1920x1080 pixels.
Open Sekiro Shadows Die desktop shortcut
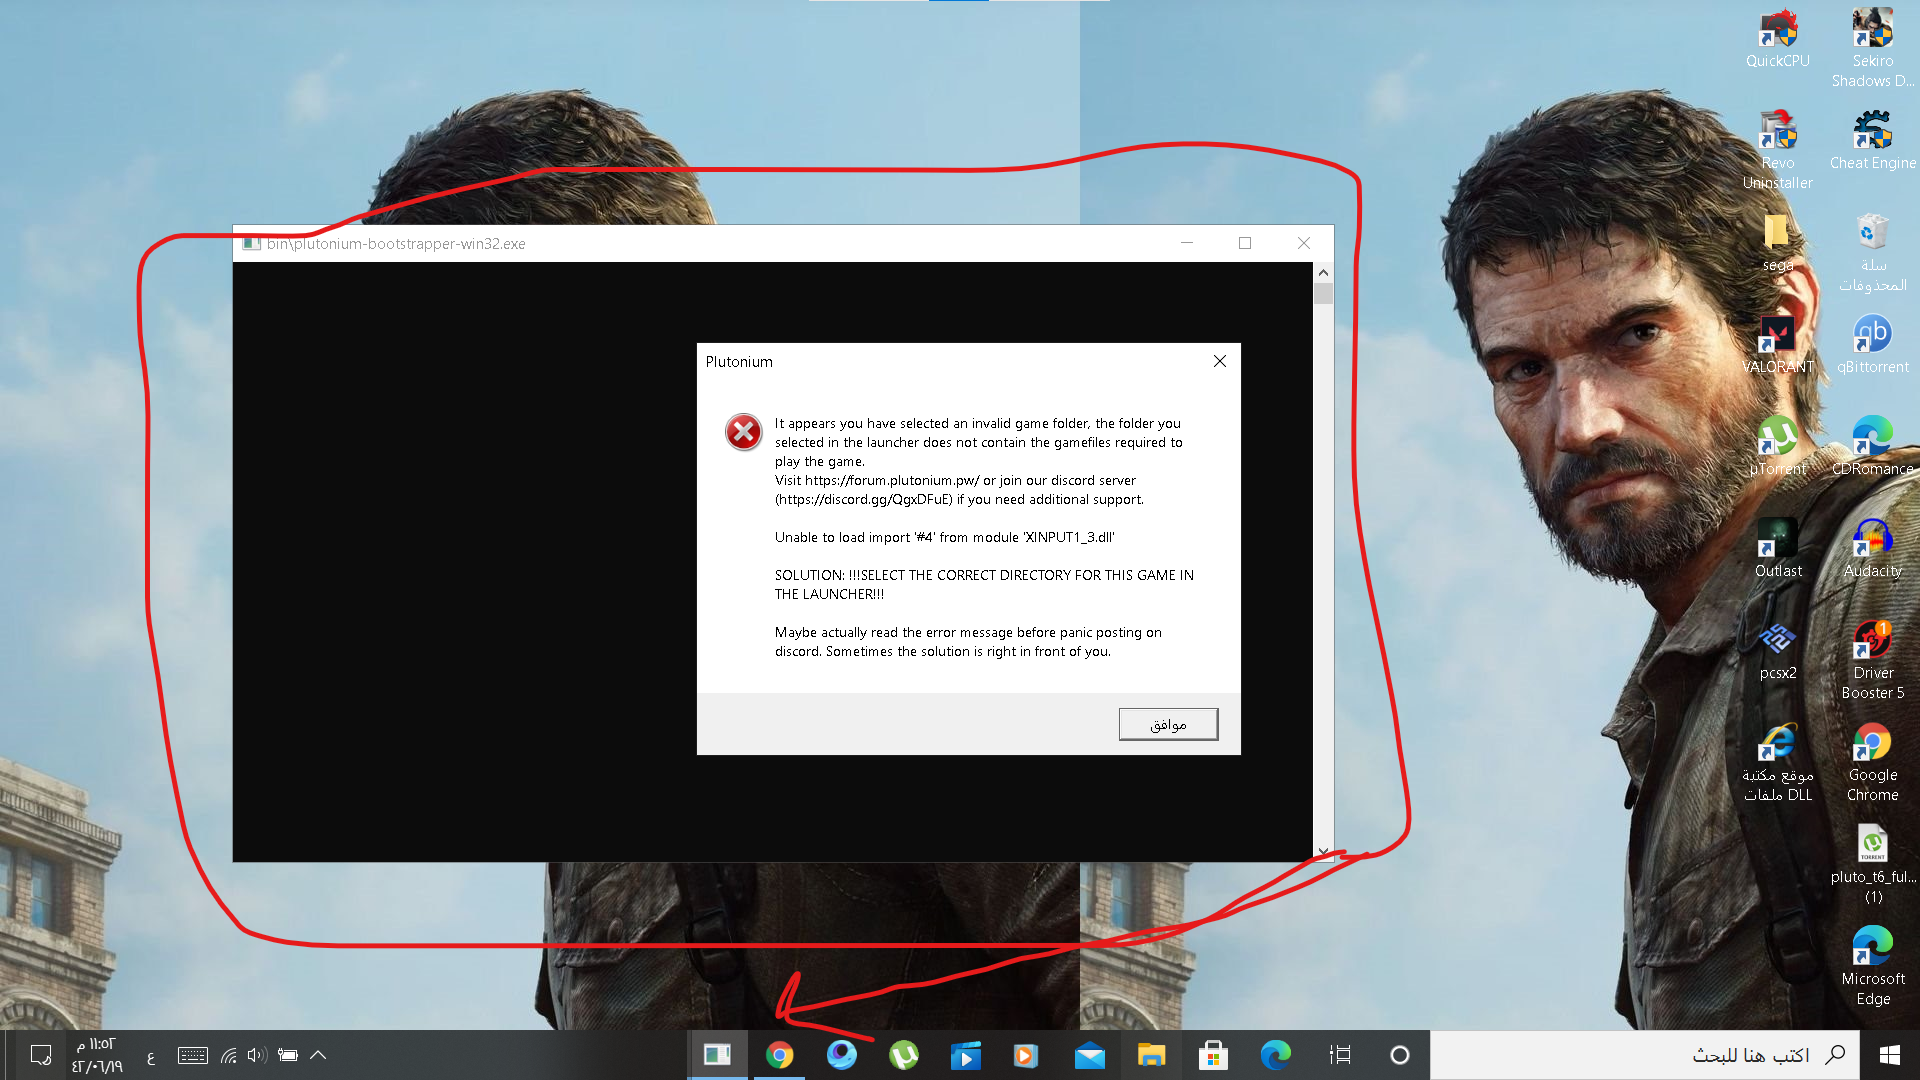(1872, 48)
